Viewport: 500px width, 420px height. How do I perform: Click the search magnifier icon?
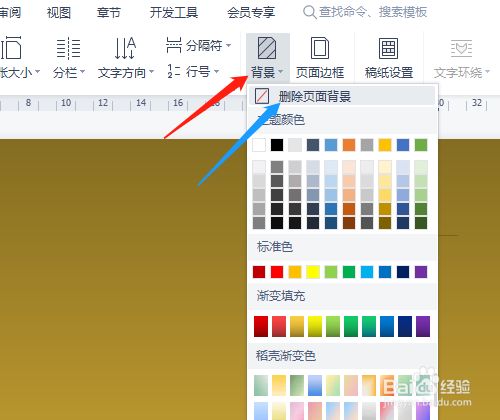coord(309,12)
